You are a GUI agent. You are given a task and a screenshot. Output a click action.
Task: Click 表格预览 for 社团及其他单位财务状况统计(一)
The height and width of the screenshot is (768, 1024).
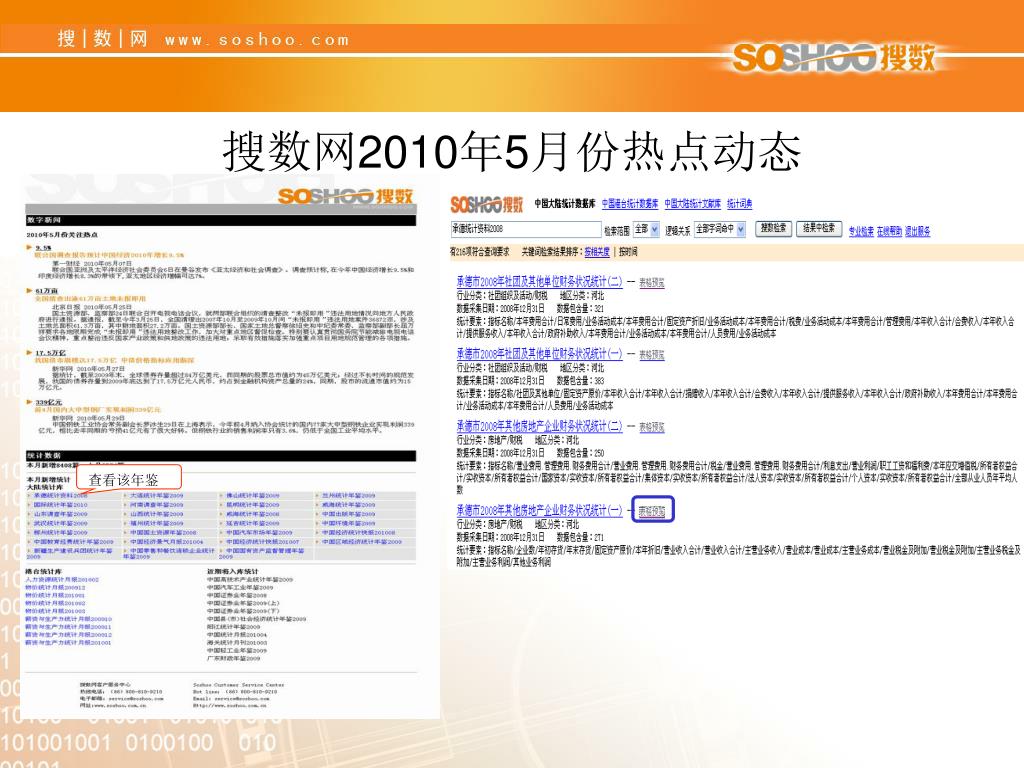[651, 355]
